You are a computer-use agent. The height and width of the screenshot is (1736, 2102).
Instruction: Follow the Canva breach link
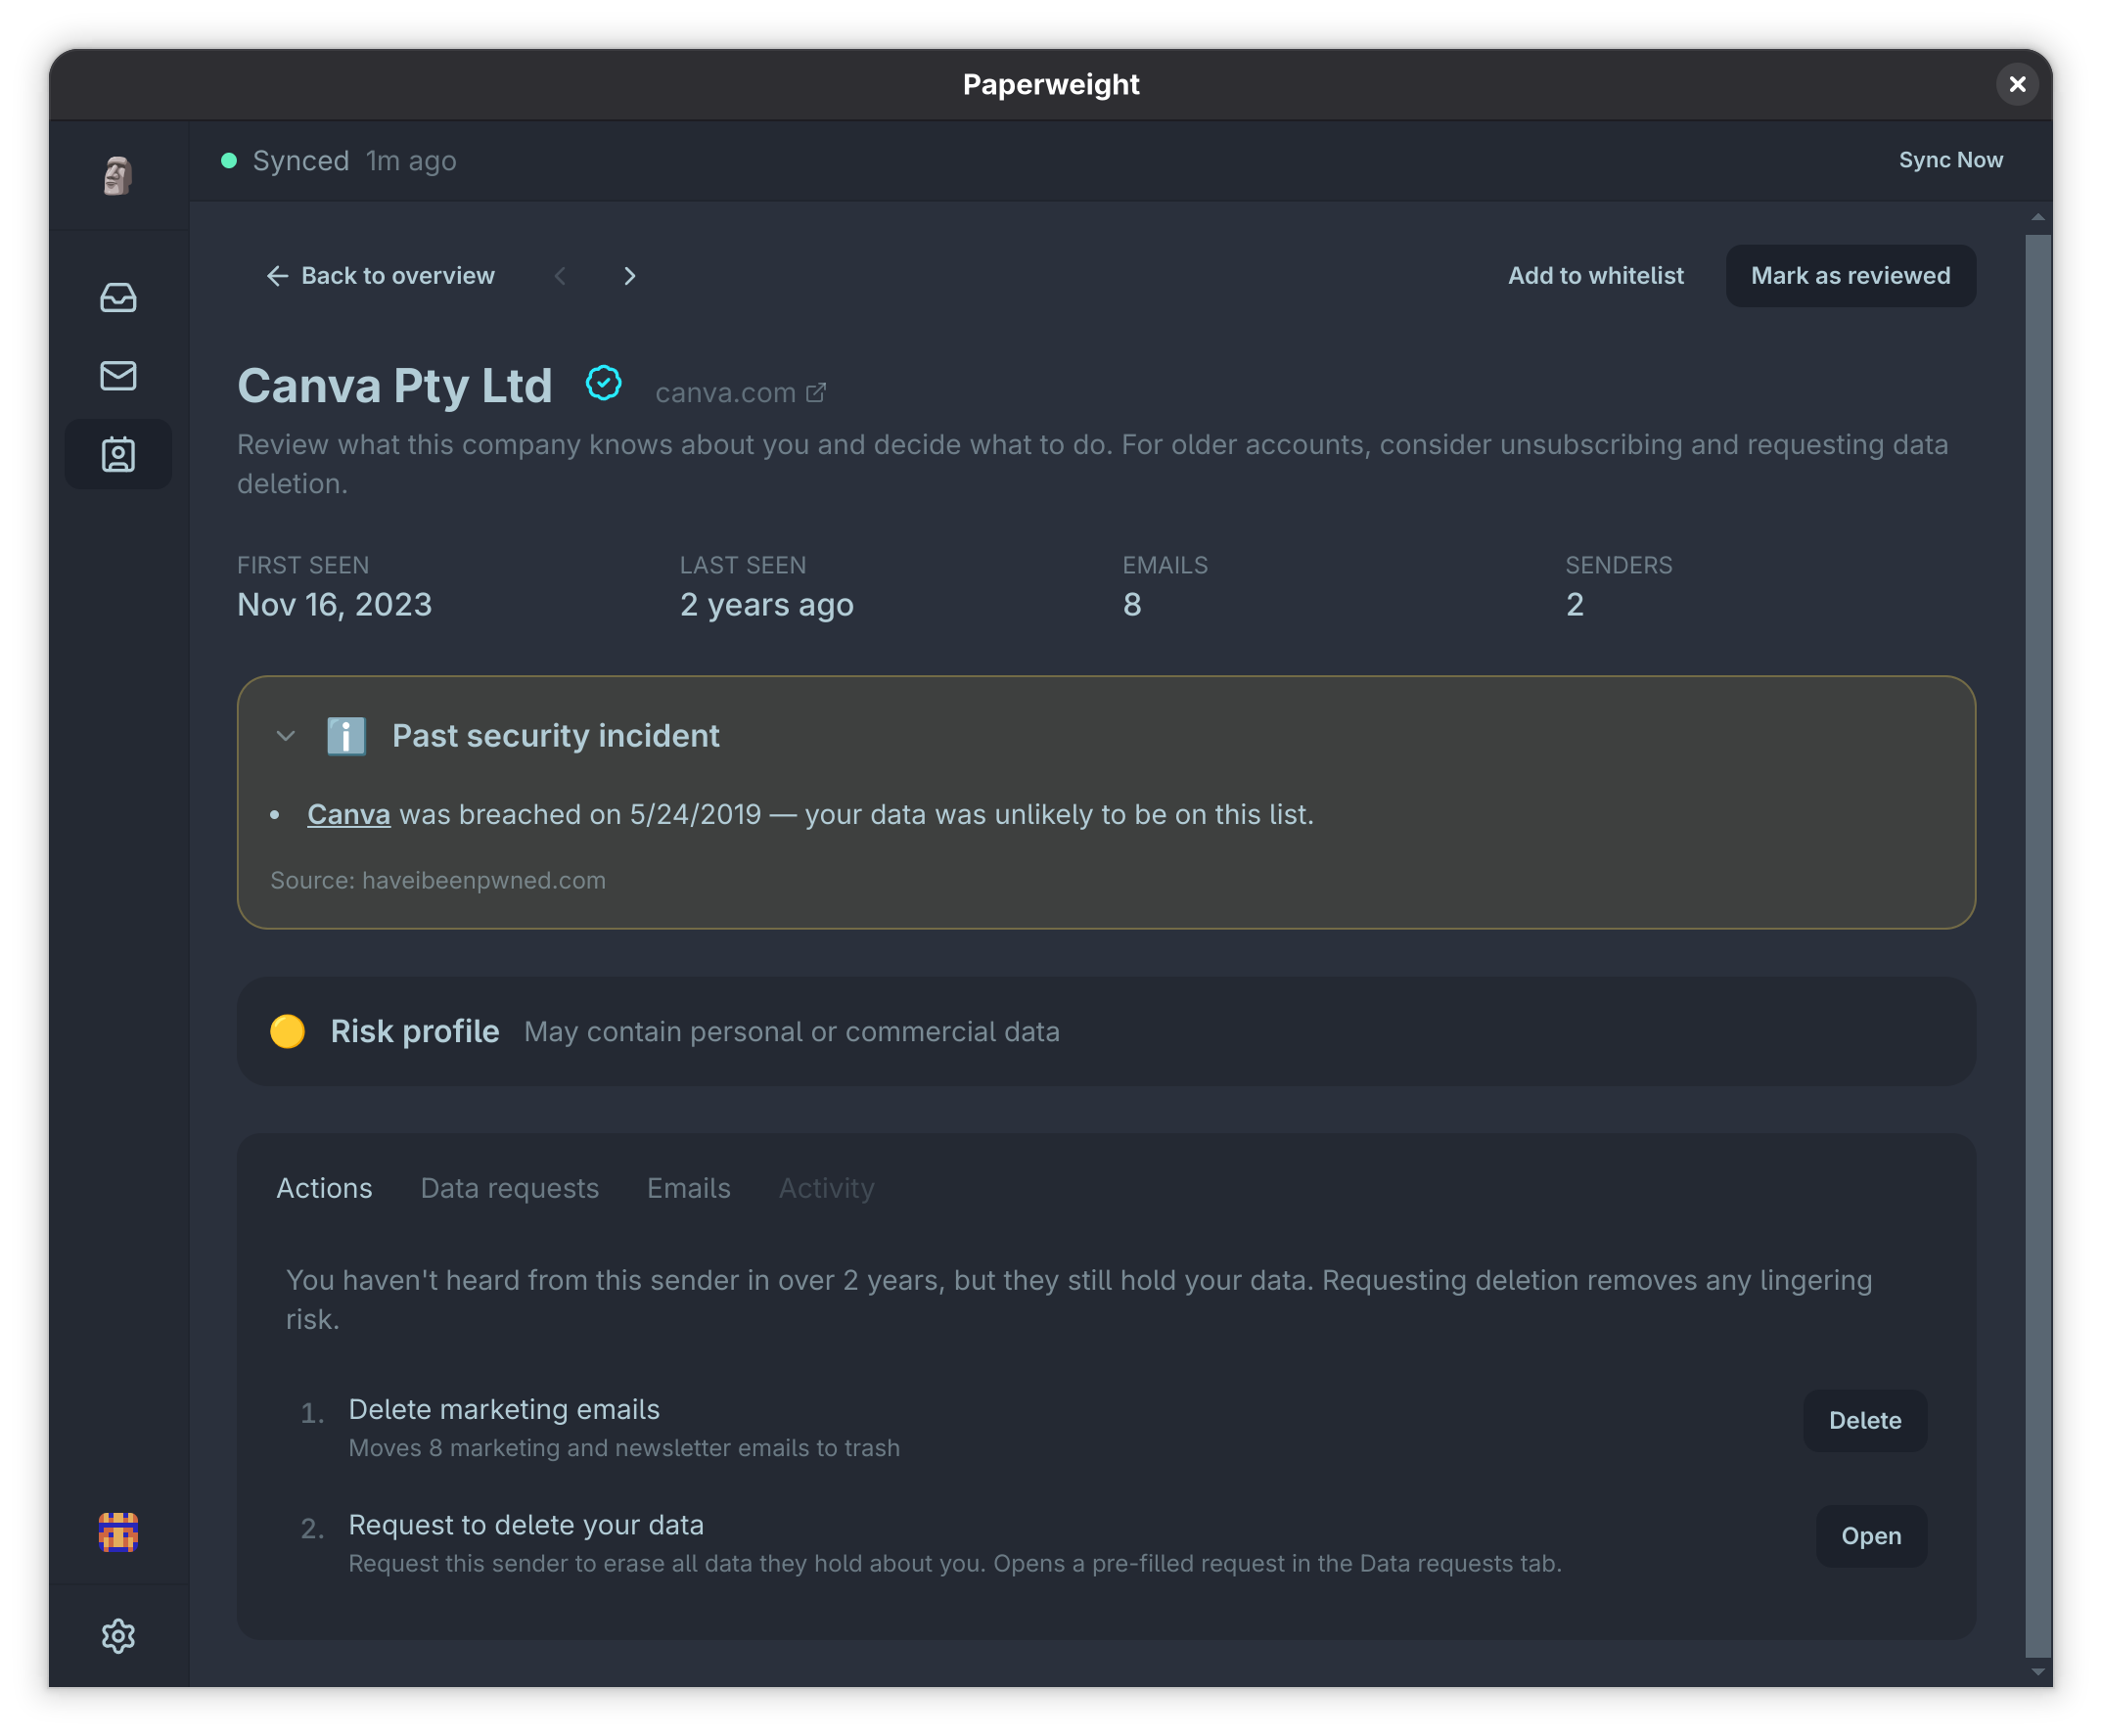tap(348, 814)
